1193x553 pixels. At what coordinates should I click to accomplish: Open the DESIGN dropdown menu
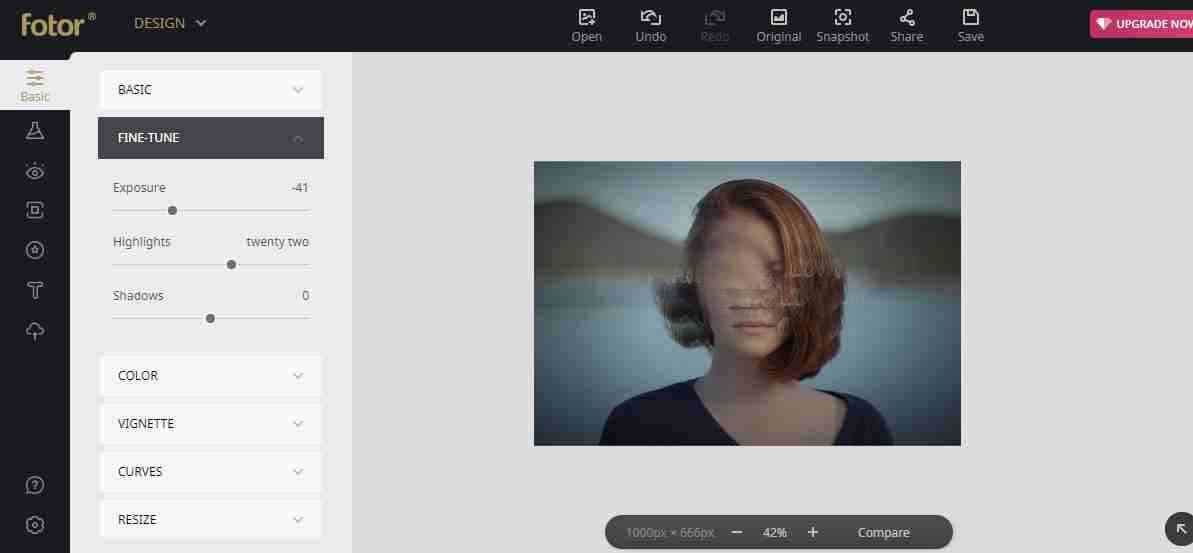coord(170,24)
